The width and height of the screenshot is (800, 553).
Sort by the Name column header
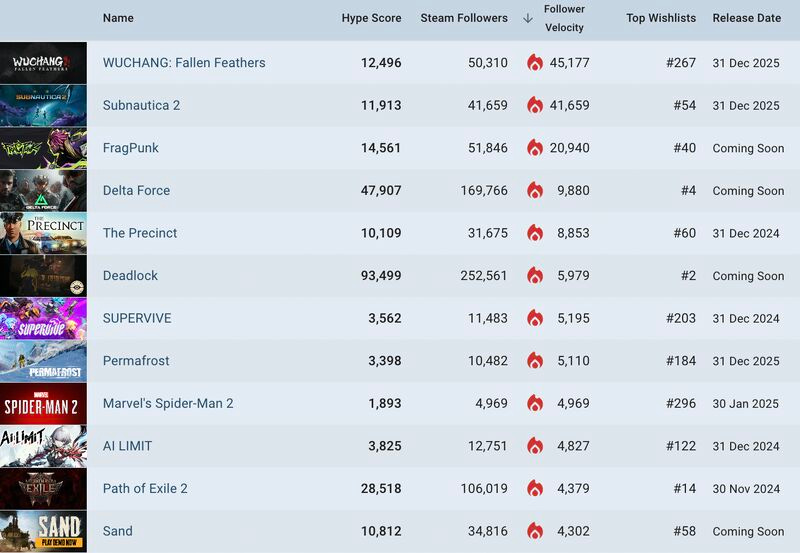118,18
